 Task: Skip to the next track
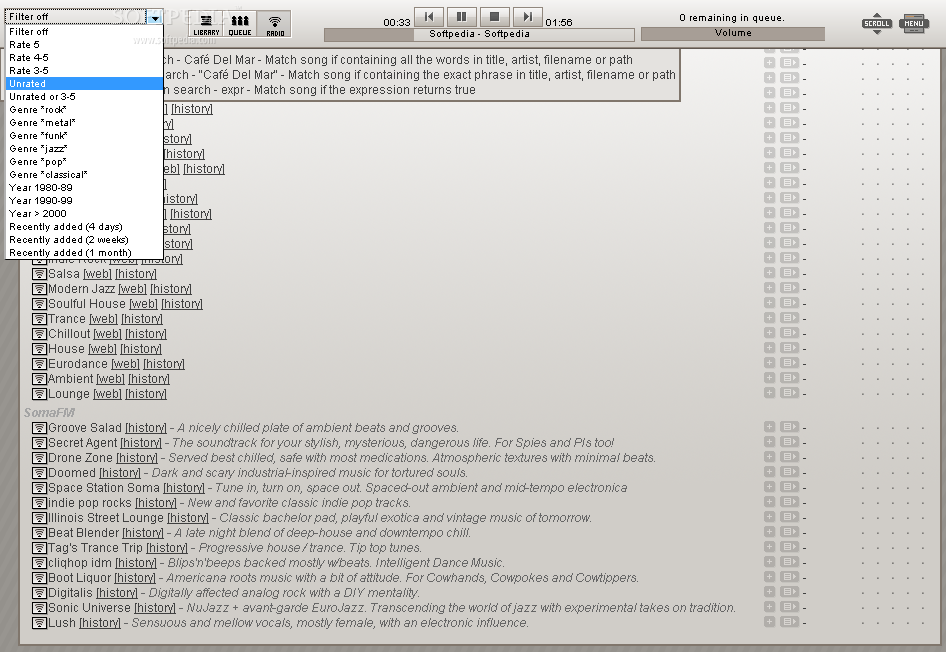(527, 17)
